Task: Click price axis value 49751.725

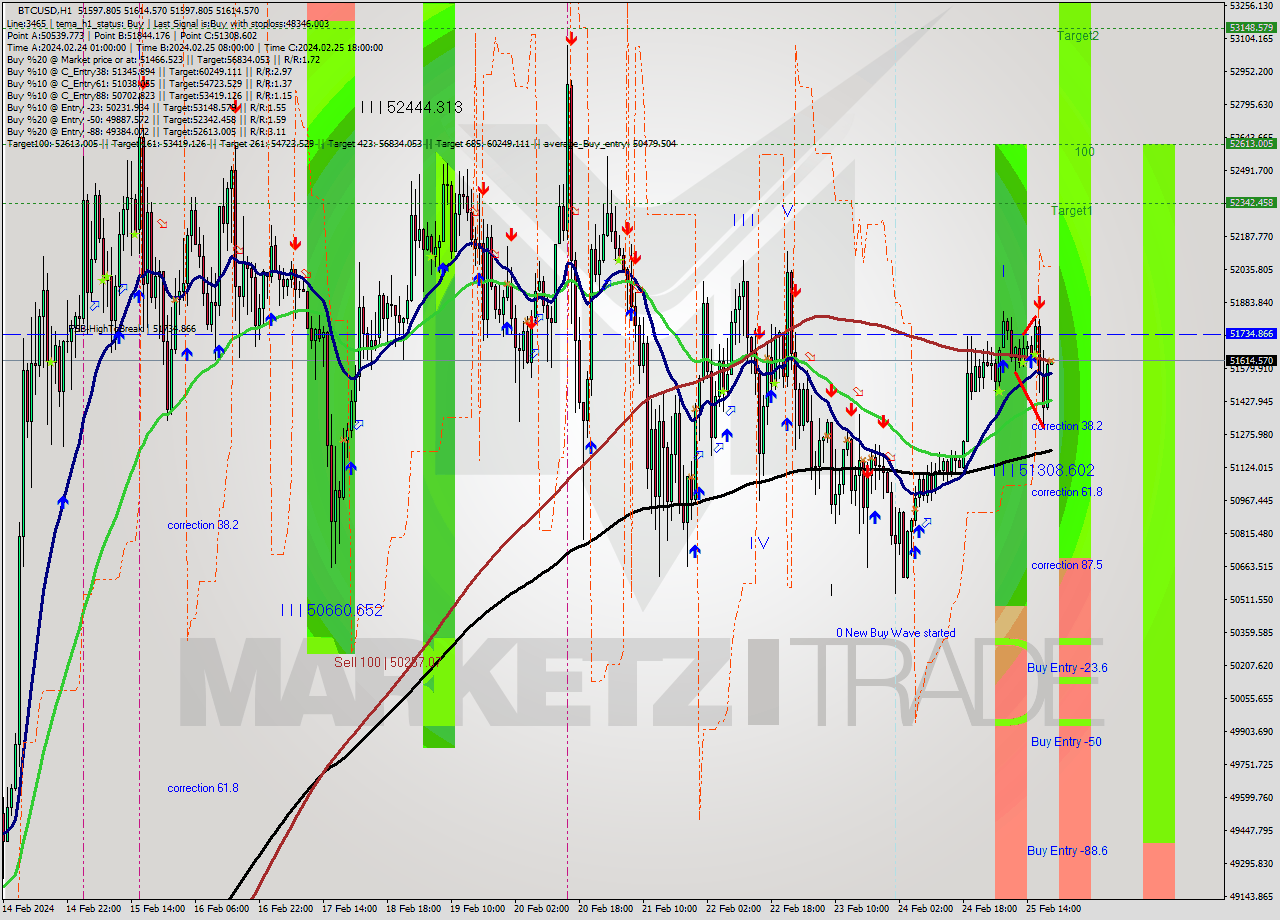Action: tap(1251, 765)
